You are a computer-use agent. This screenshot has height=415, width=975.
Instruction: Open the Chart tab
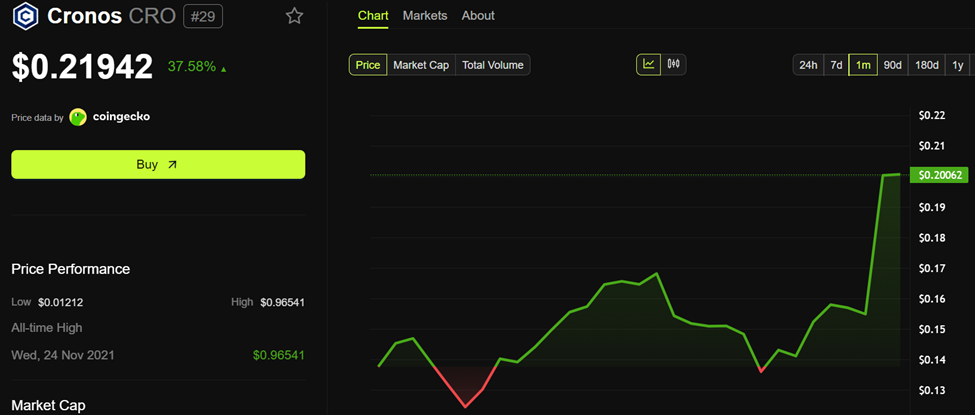(373, 16)
